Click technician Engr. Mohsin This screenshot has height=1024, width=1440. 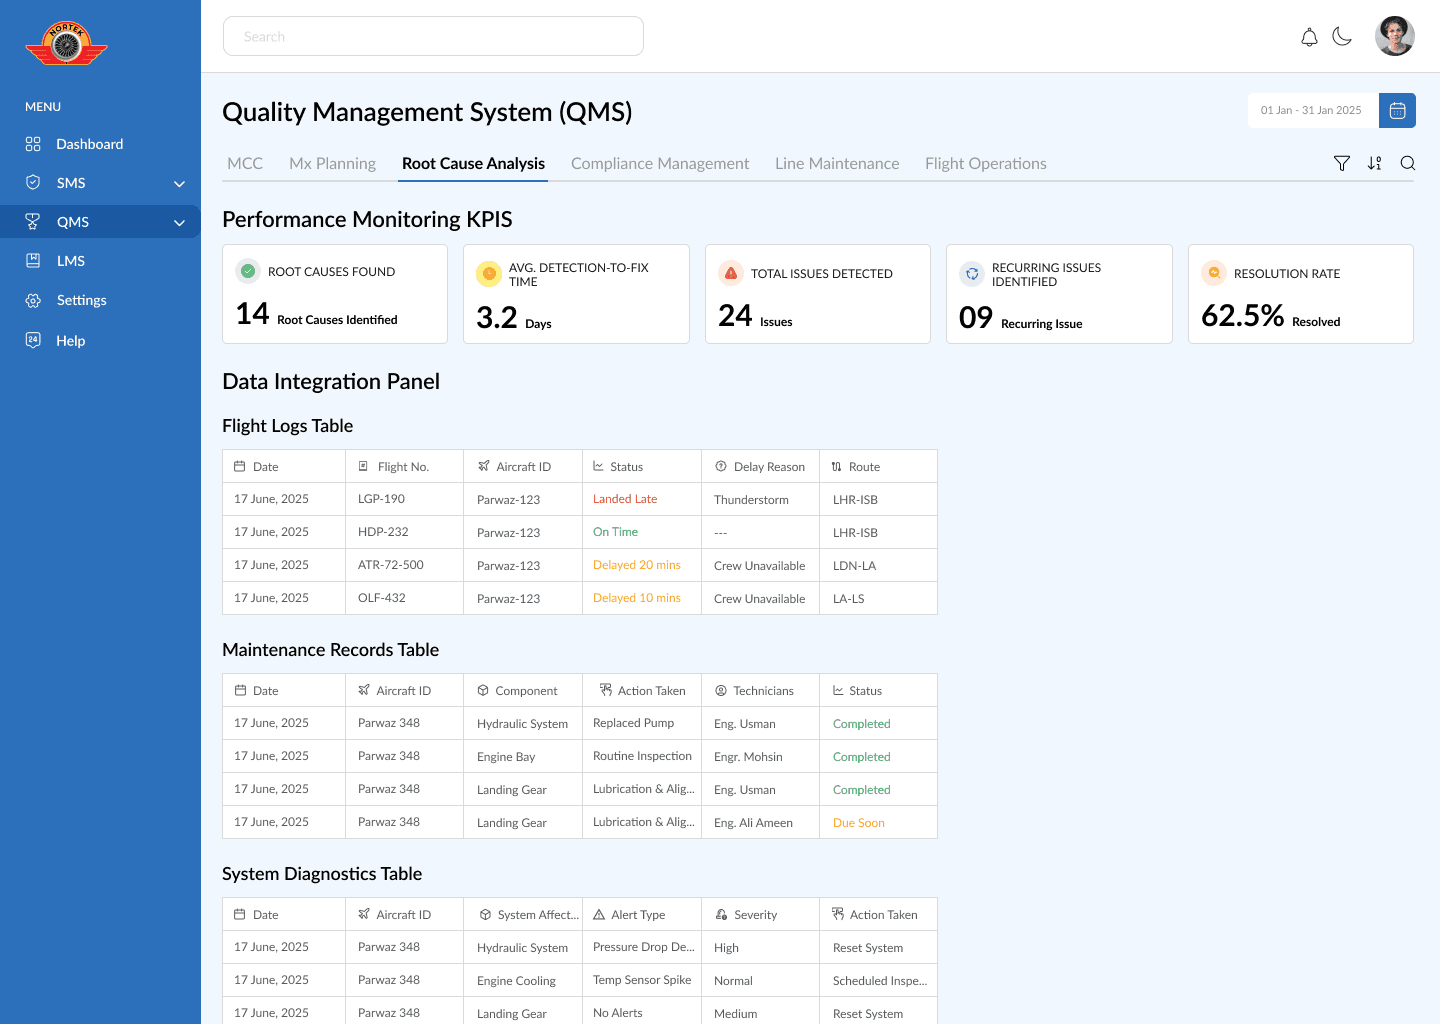pos(748,757)
